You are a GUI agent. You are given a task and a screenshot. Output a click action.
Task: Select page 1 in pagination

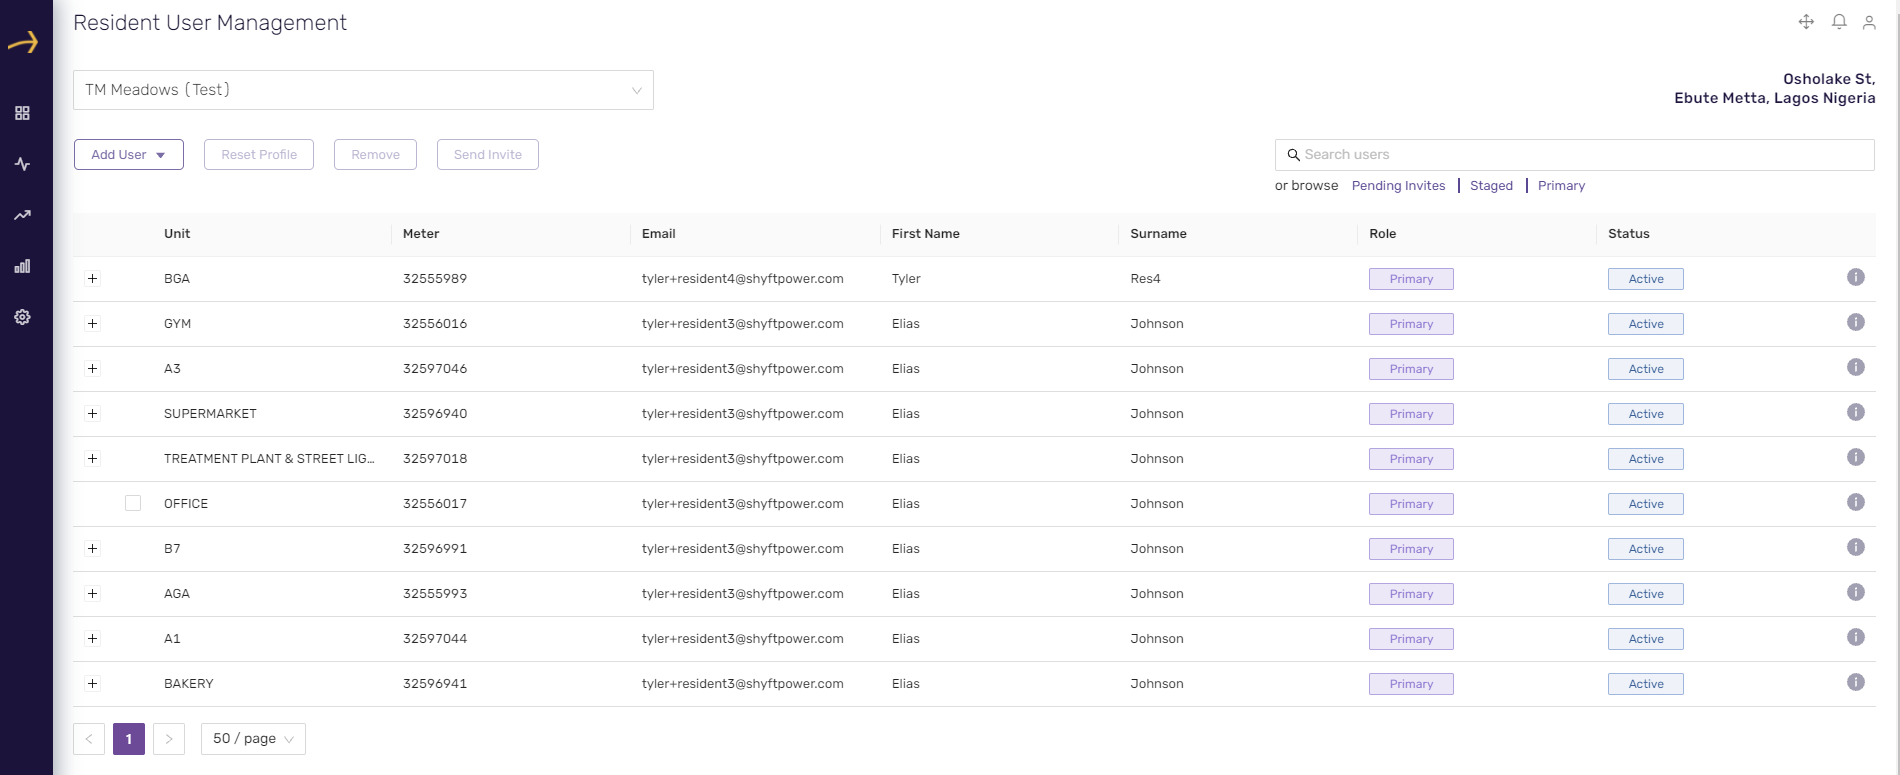[129, 739]
